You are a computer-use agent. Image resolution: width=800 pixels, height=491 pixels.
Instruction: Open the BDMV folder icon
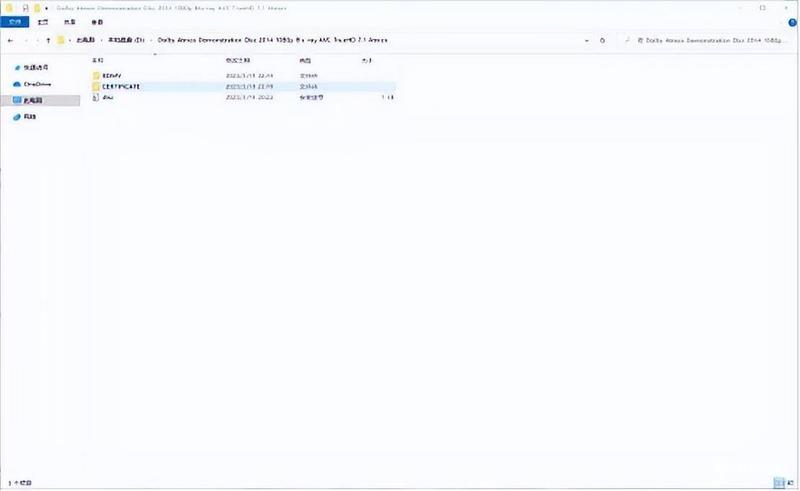[x=96, y=76]
